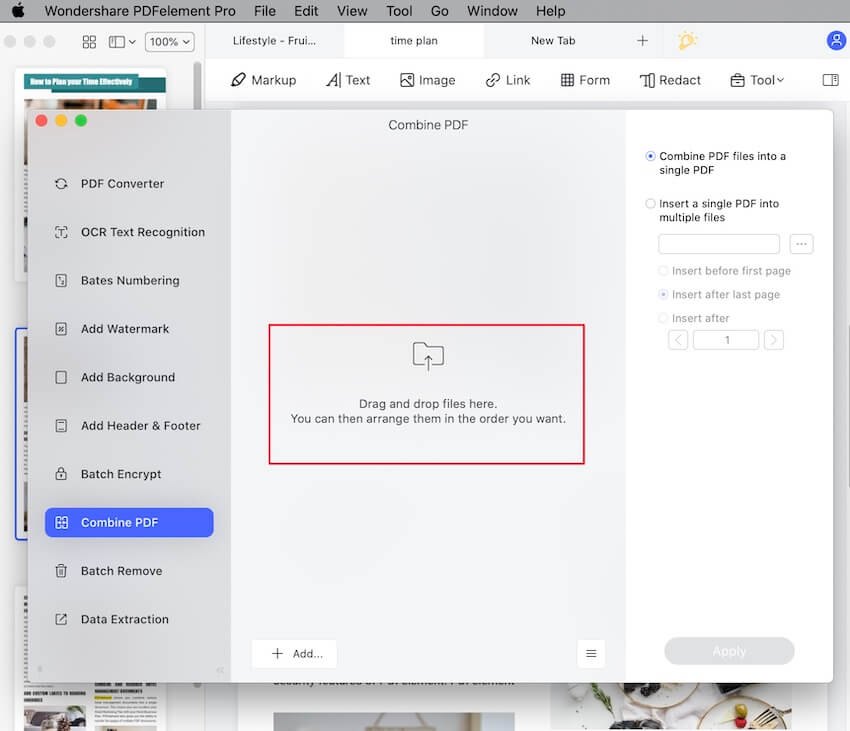This screenshot has height=731, width=850.
Task: Open the Apple menu
Action: (x=18, y=11)
